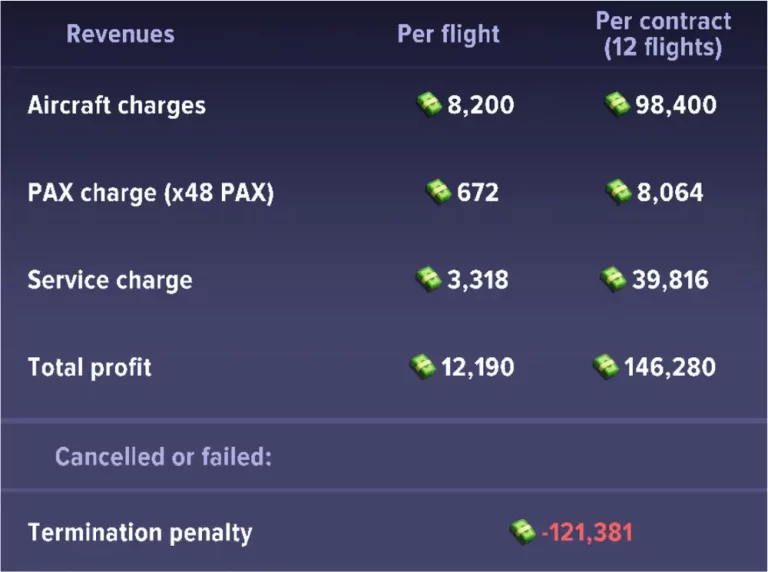Click the Termination penalty label

(140, 532)
